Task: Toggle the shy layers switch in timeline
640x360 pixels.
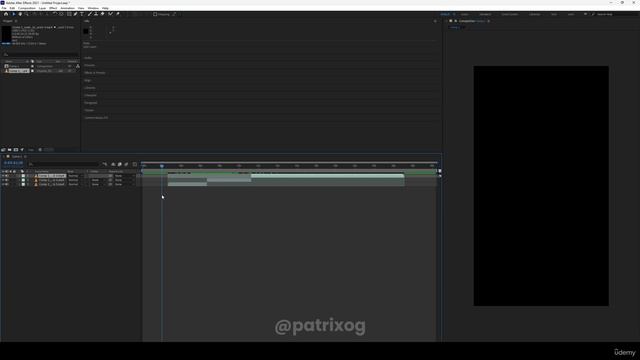Action: tap(113, 164)
